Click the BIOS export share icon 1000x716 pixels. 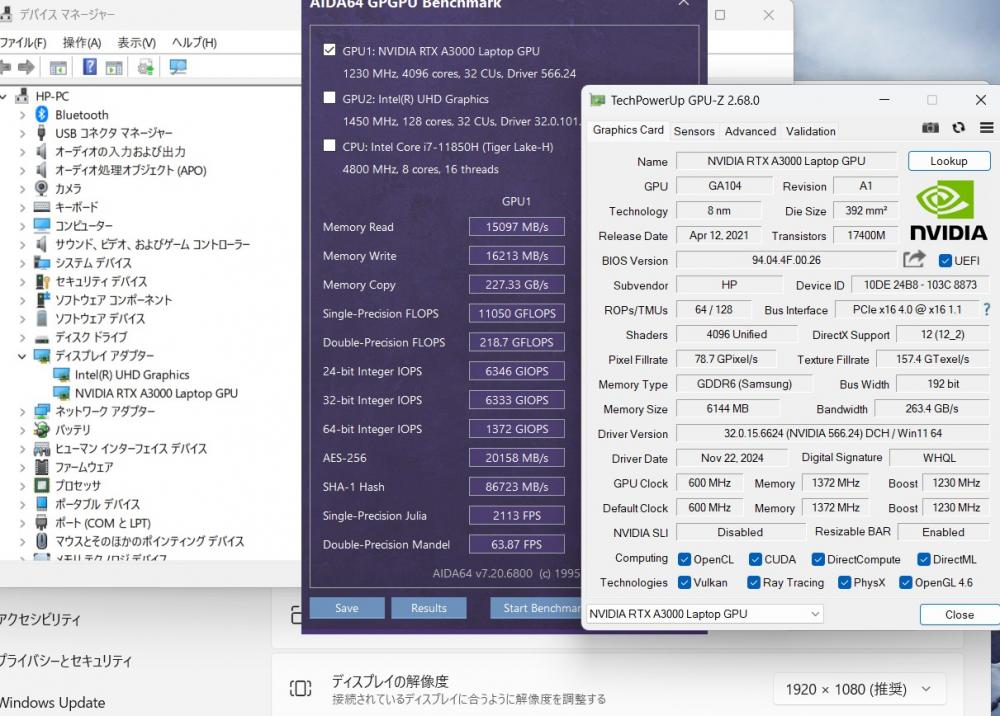coord(913,260)
